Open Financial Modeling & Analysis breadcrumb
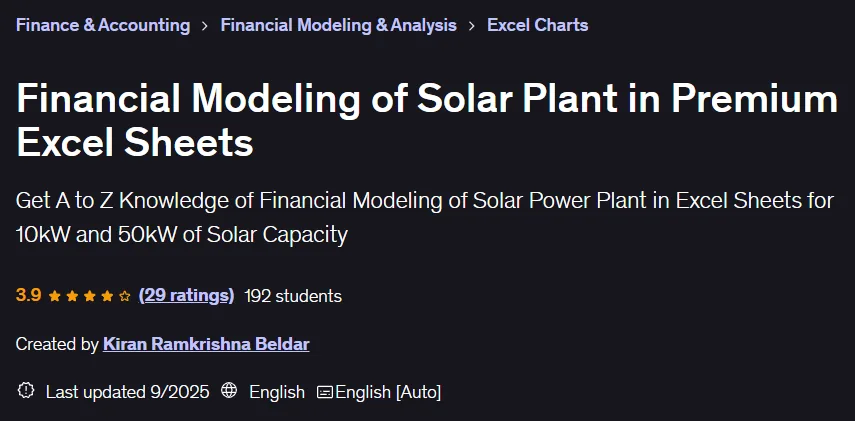Viewport: 855px width, 421px height. click(339, 25)
